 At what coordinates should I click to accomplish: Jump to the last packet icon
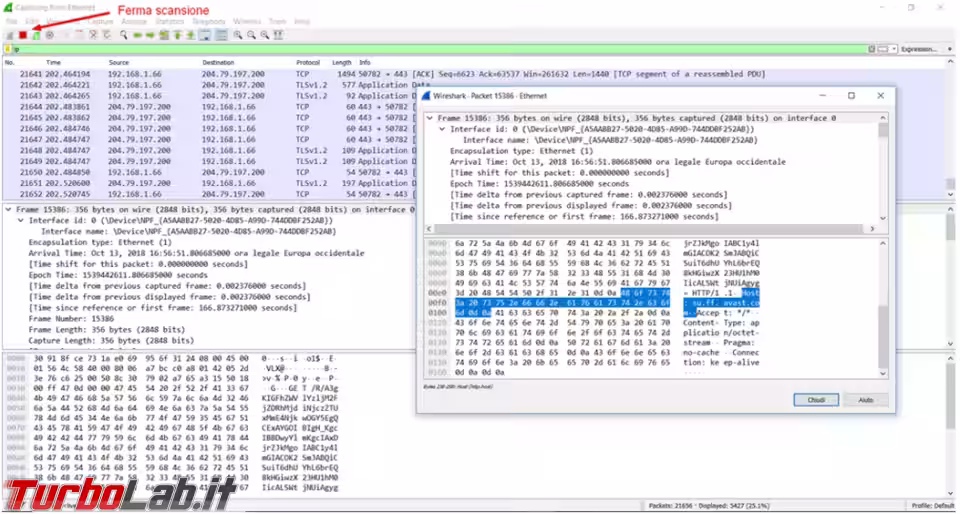(x=191, y=34)
